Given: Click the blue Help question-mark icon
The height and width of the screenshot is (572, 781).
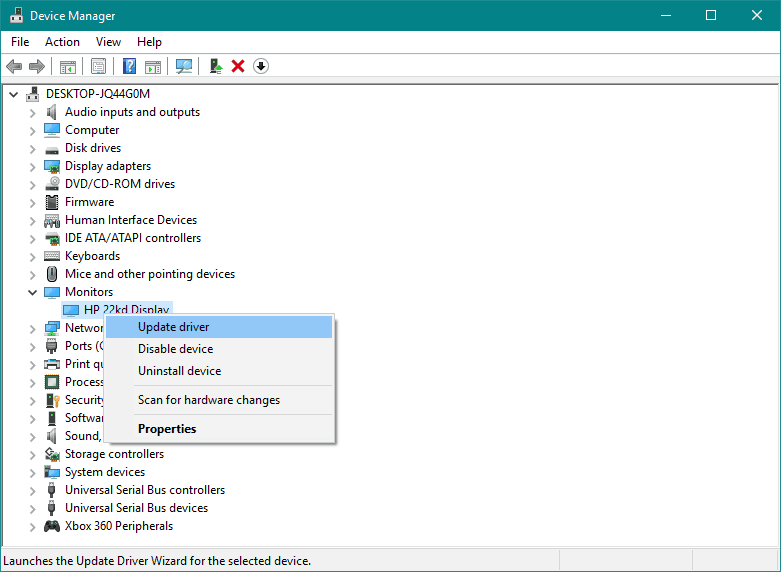Looking at the screenshot, I should [x=130, y=66].
